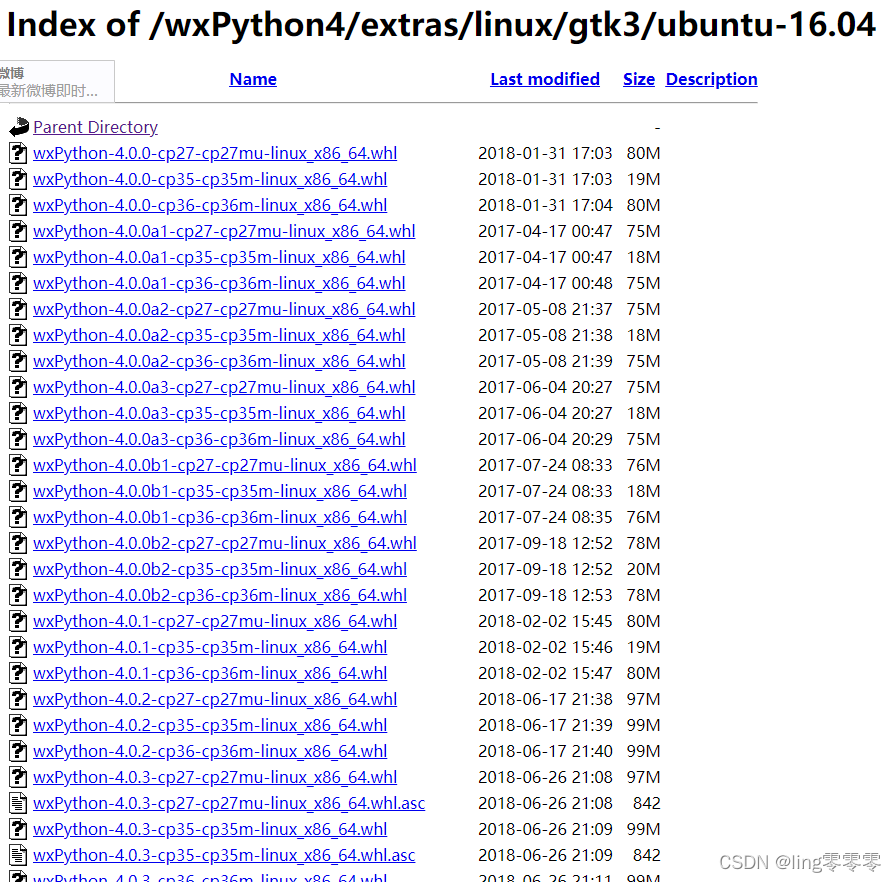Click file icon beside wxPython-4.0.0a2-cp36 whl
Screen dimensions: 896x882
pyautogui.click(x=18, y=361)
